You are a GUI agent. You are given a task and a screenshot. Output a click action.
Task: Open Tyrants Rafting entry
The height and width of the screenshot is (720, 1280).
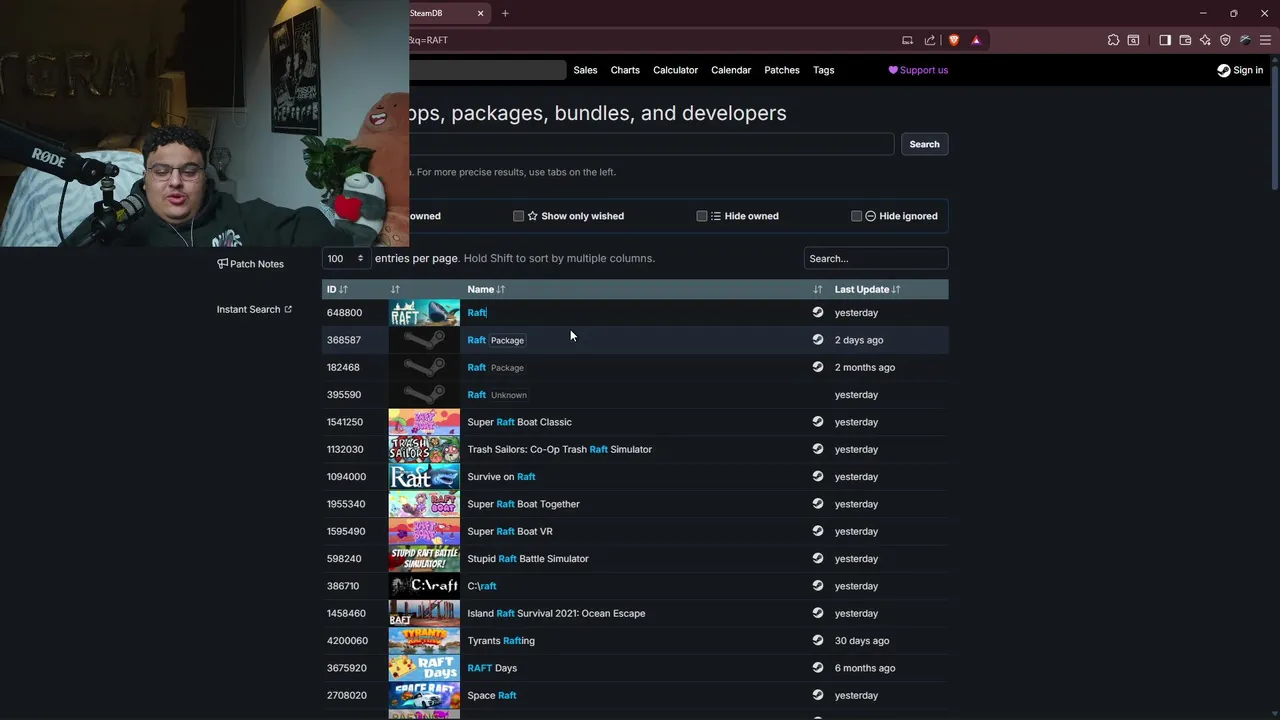tap(501, 640)
